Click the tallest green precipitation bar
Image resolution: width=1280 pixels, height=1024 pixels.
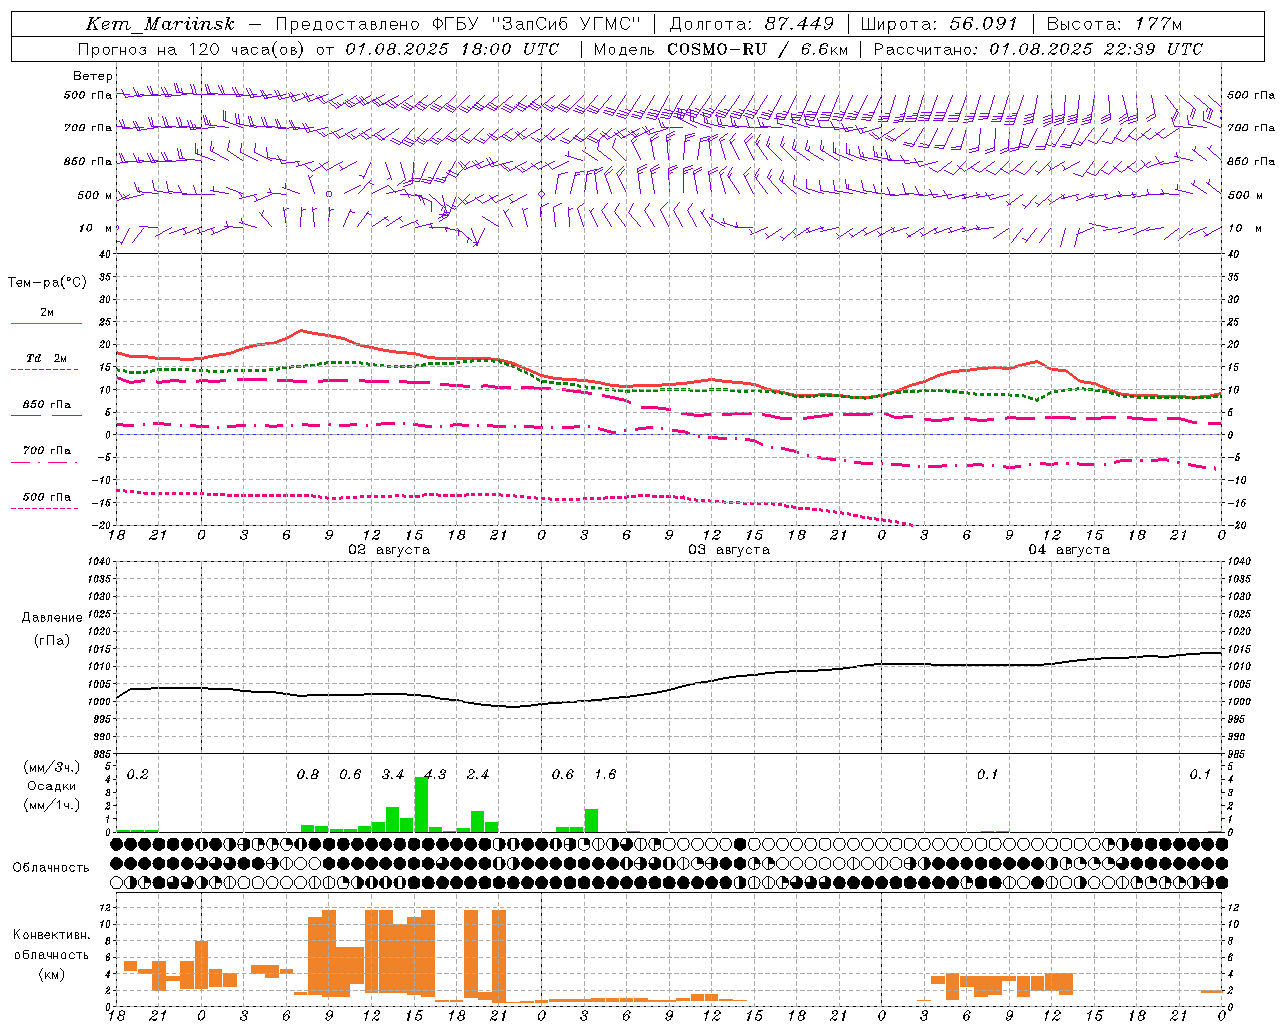coord(421,804)
